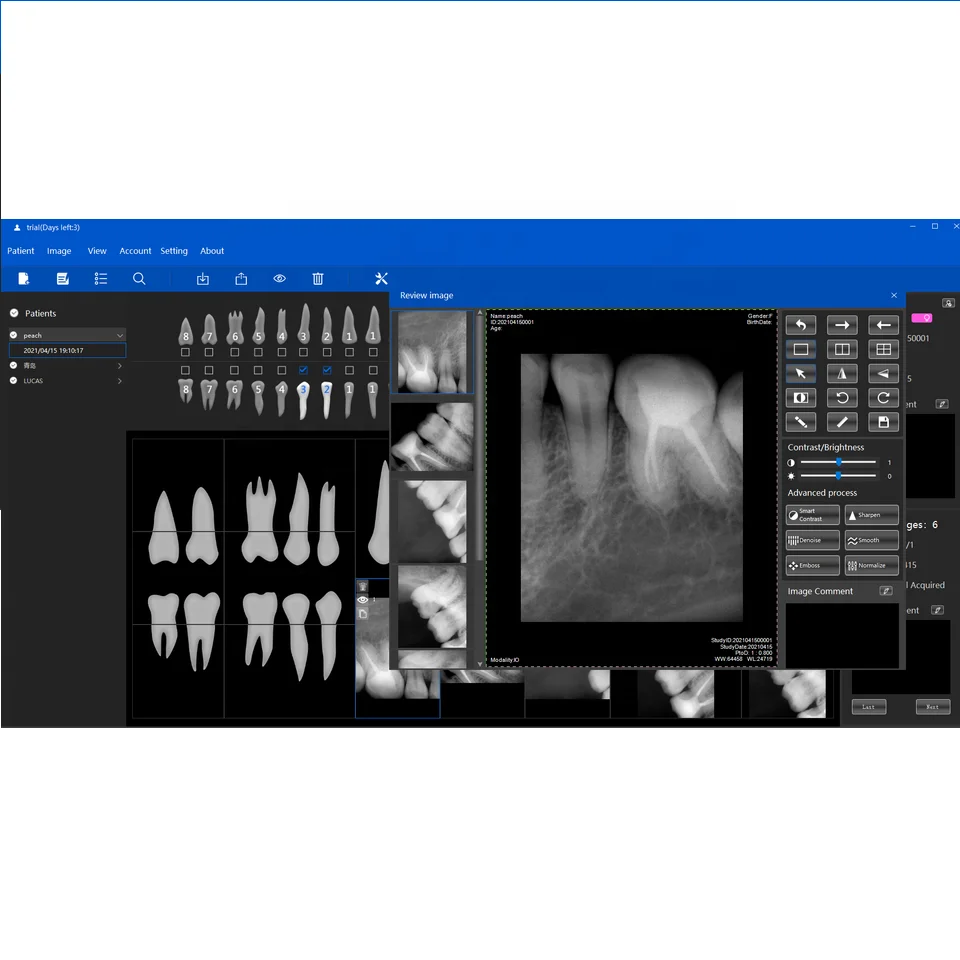The width and height of the screenshot is (960, 960).
Task: Select the pointer cursor tool
Action: (x=800, y=373)
